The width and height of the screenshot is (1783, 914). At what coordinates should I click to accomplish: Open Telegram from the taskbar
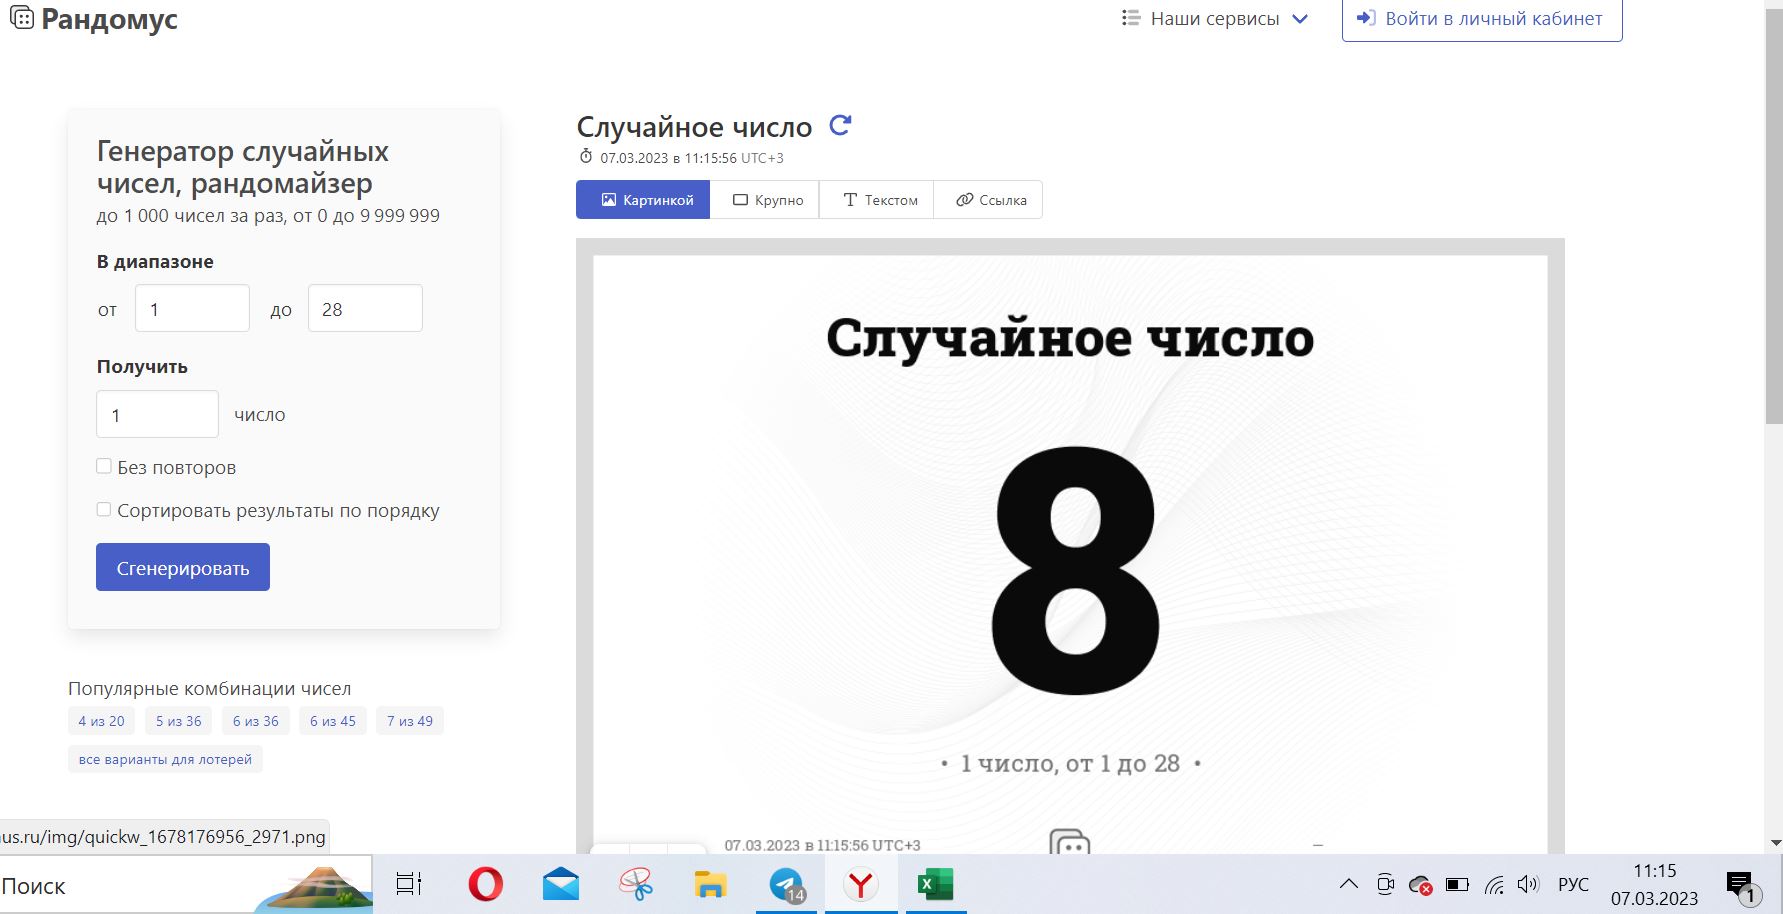[787, 884]
